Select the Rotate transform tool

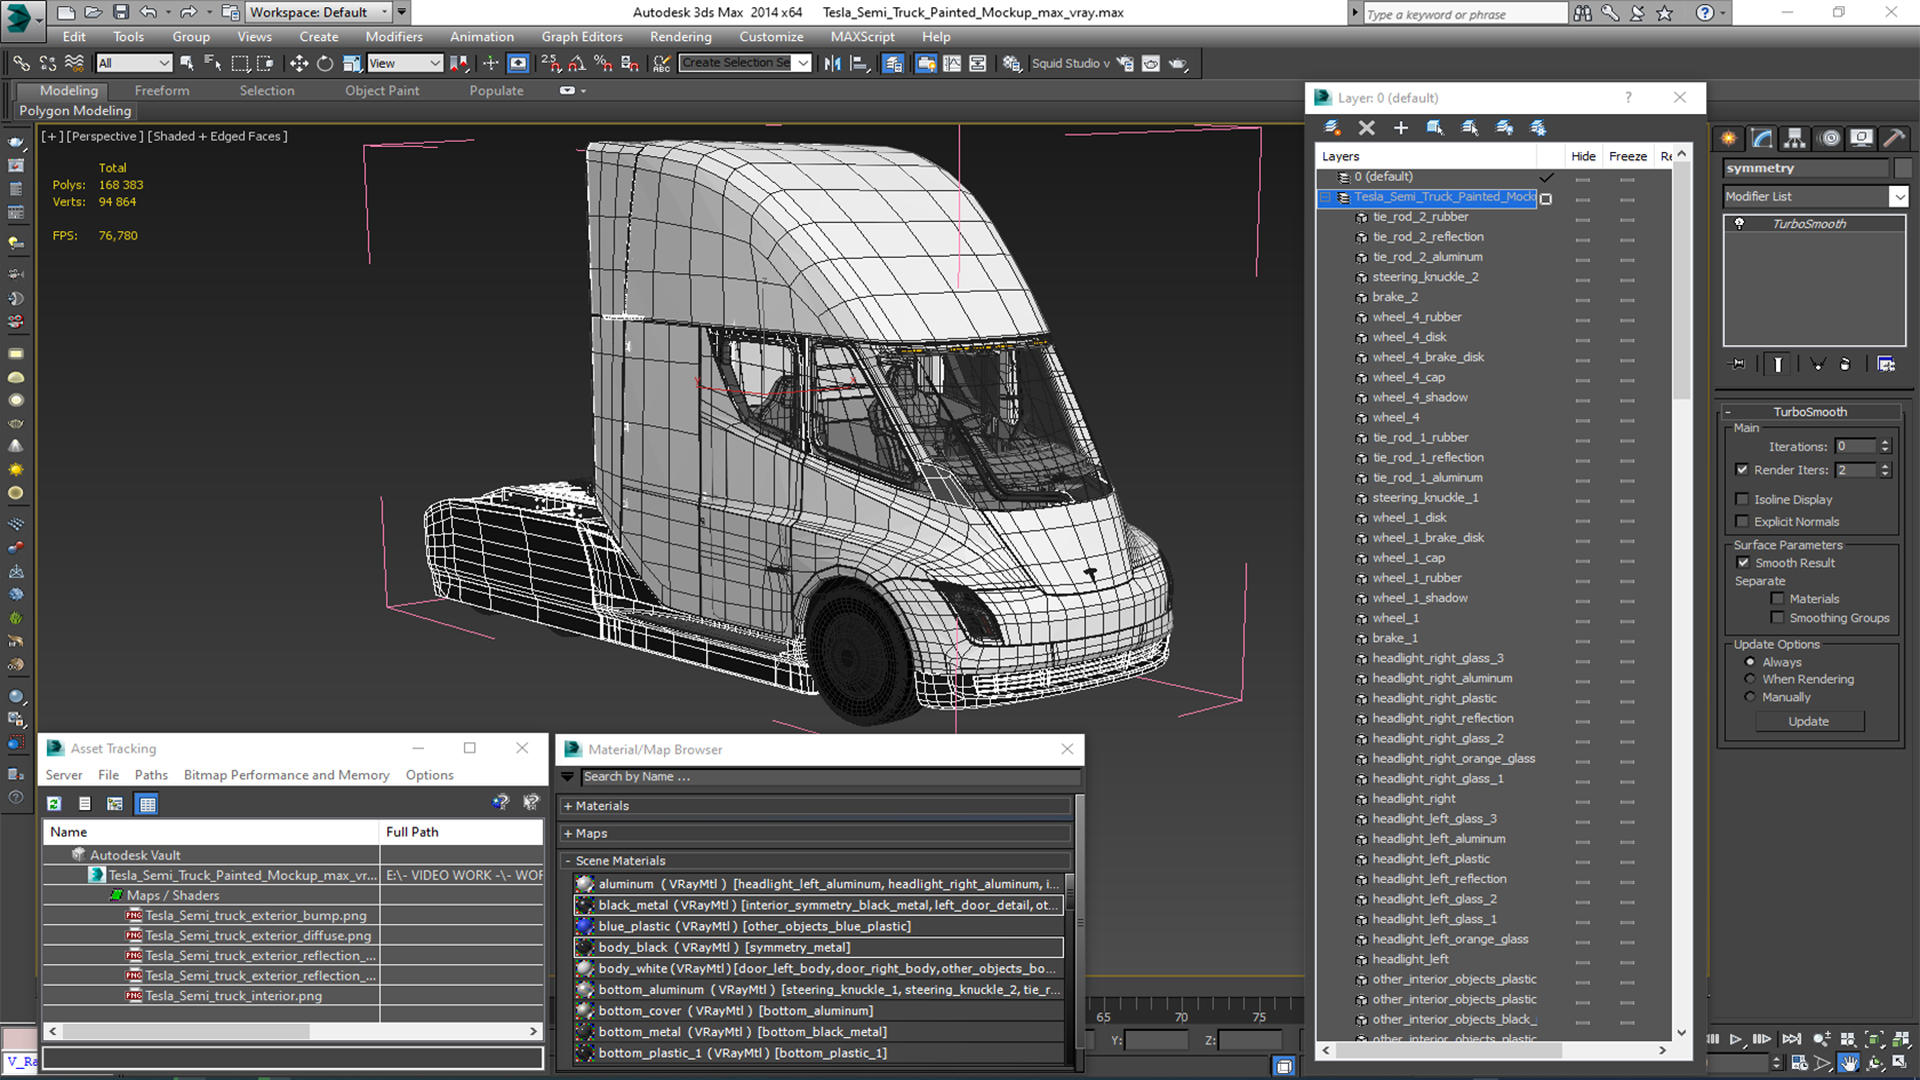coord(325,63)
